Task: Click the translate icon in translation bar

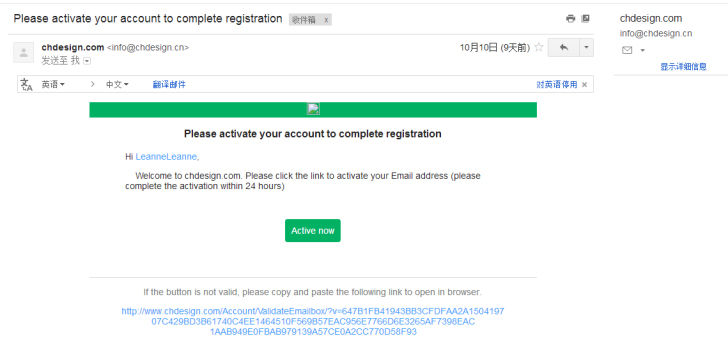Action: (x=26, y=85)
